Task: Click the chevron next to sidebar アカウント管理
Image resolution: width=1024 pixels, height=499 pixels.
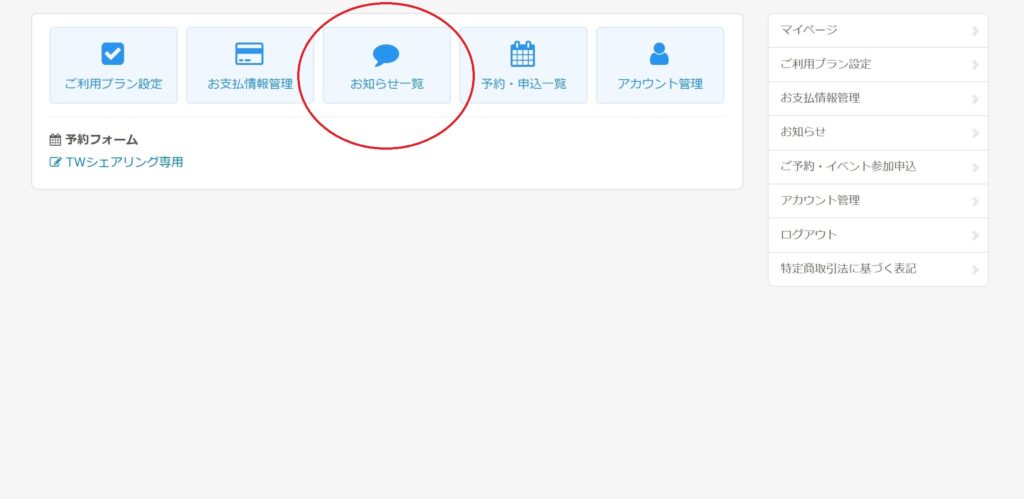Action: pyautogui.click(x=975, y=201)
